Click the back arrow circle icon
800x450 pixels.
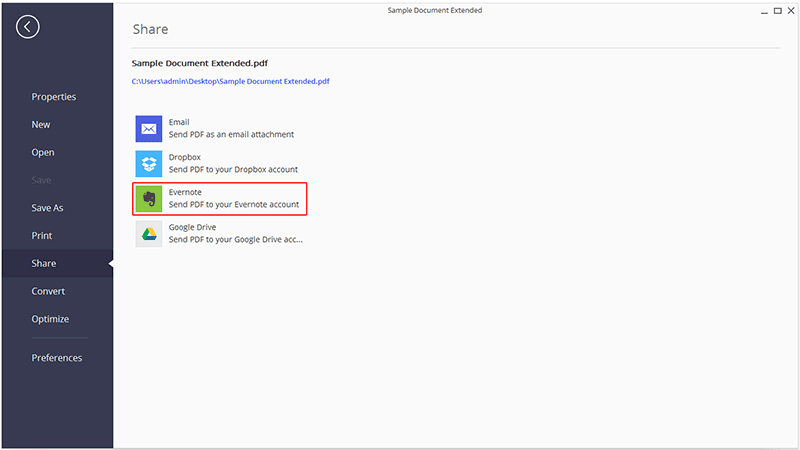(x=28, y=27)
